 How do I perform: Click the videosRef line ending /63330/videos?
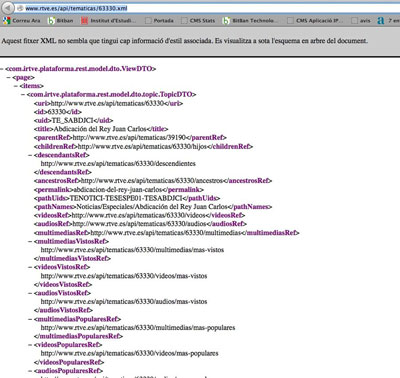click(139, 215)
